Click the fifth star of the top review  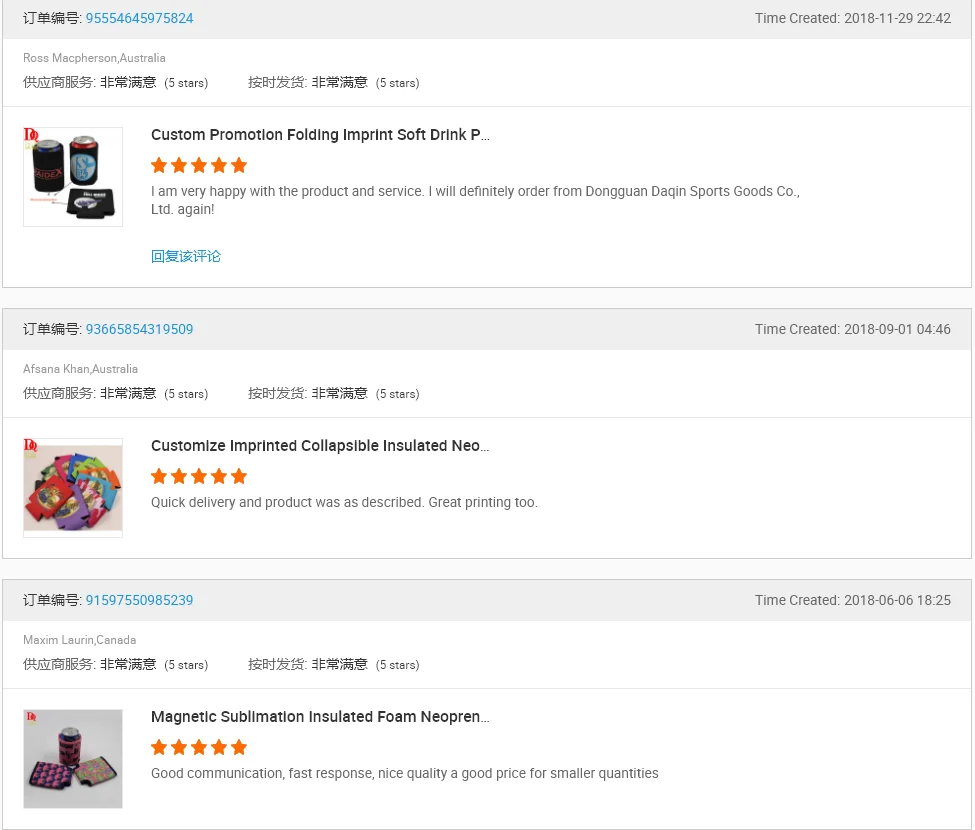coord(239,165)
